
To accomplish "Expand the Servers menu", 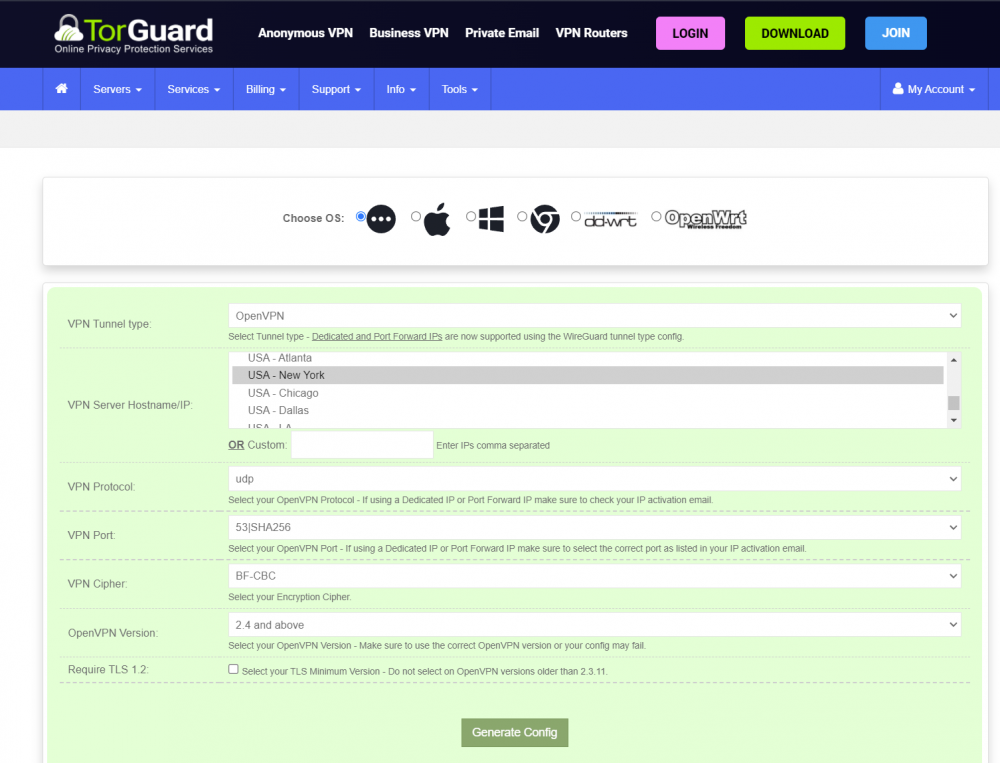I will pyautogui.click(x=117, y=89).
